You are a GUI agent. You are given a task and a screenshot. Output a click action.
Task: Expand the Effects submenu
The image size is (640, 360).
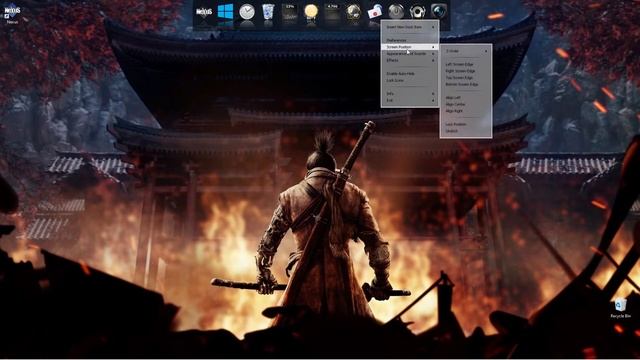[x=410, y=60]
